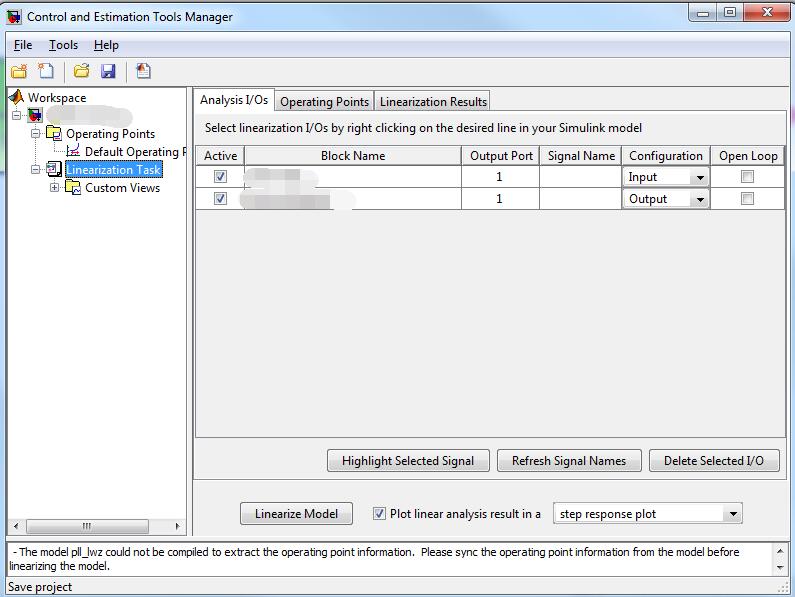The width and height of the screenshot is (795, 597).
Task: Collapse the model node under Workspace
Action: coord(17,115)
